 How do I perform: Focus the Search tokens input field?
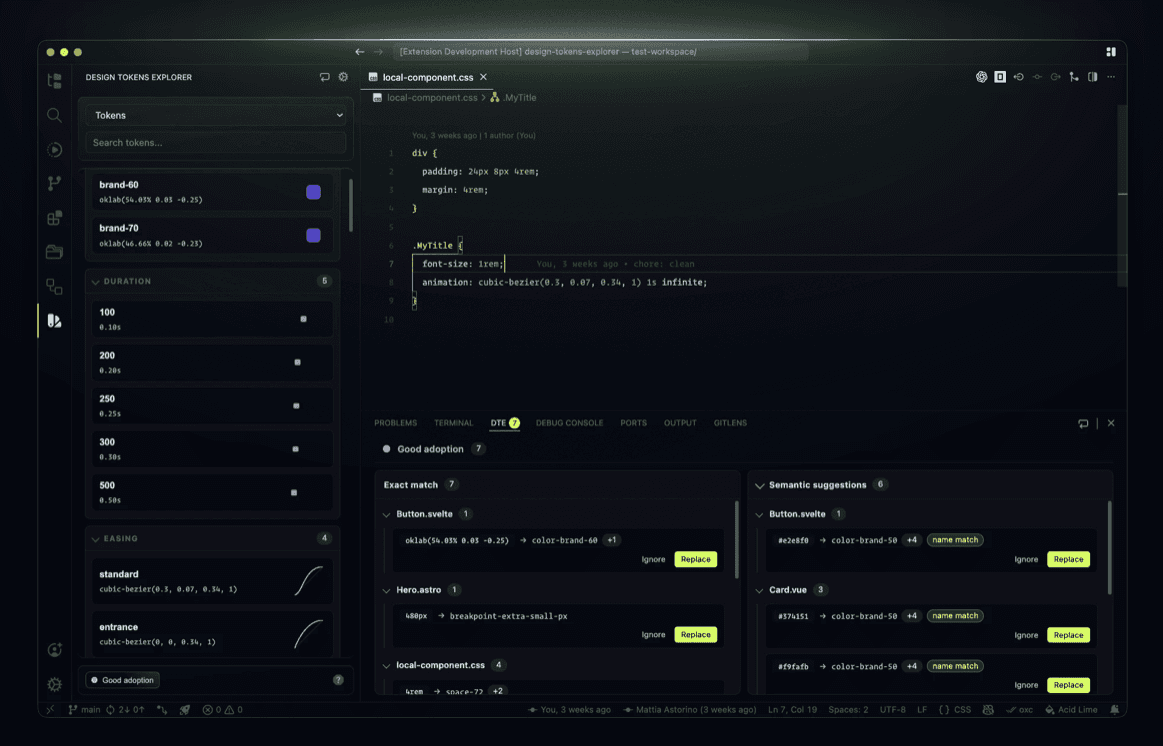(x=216, y=142)
